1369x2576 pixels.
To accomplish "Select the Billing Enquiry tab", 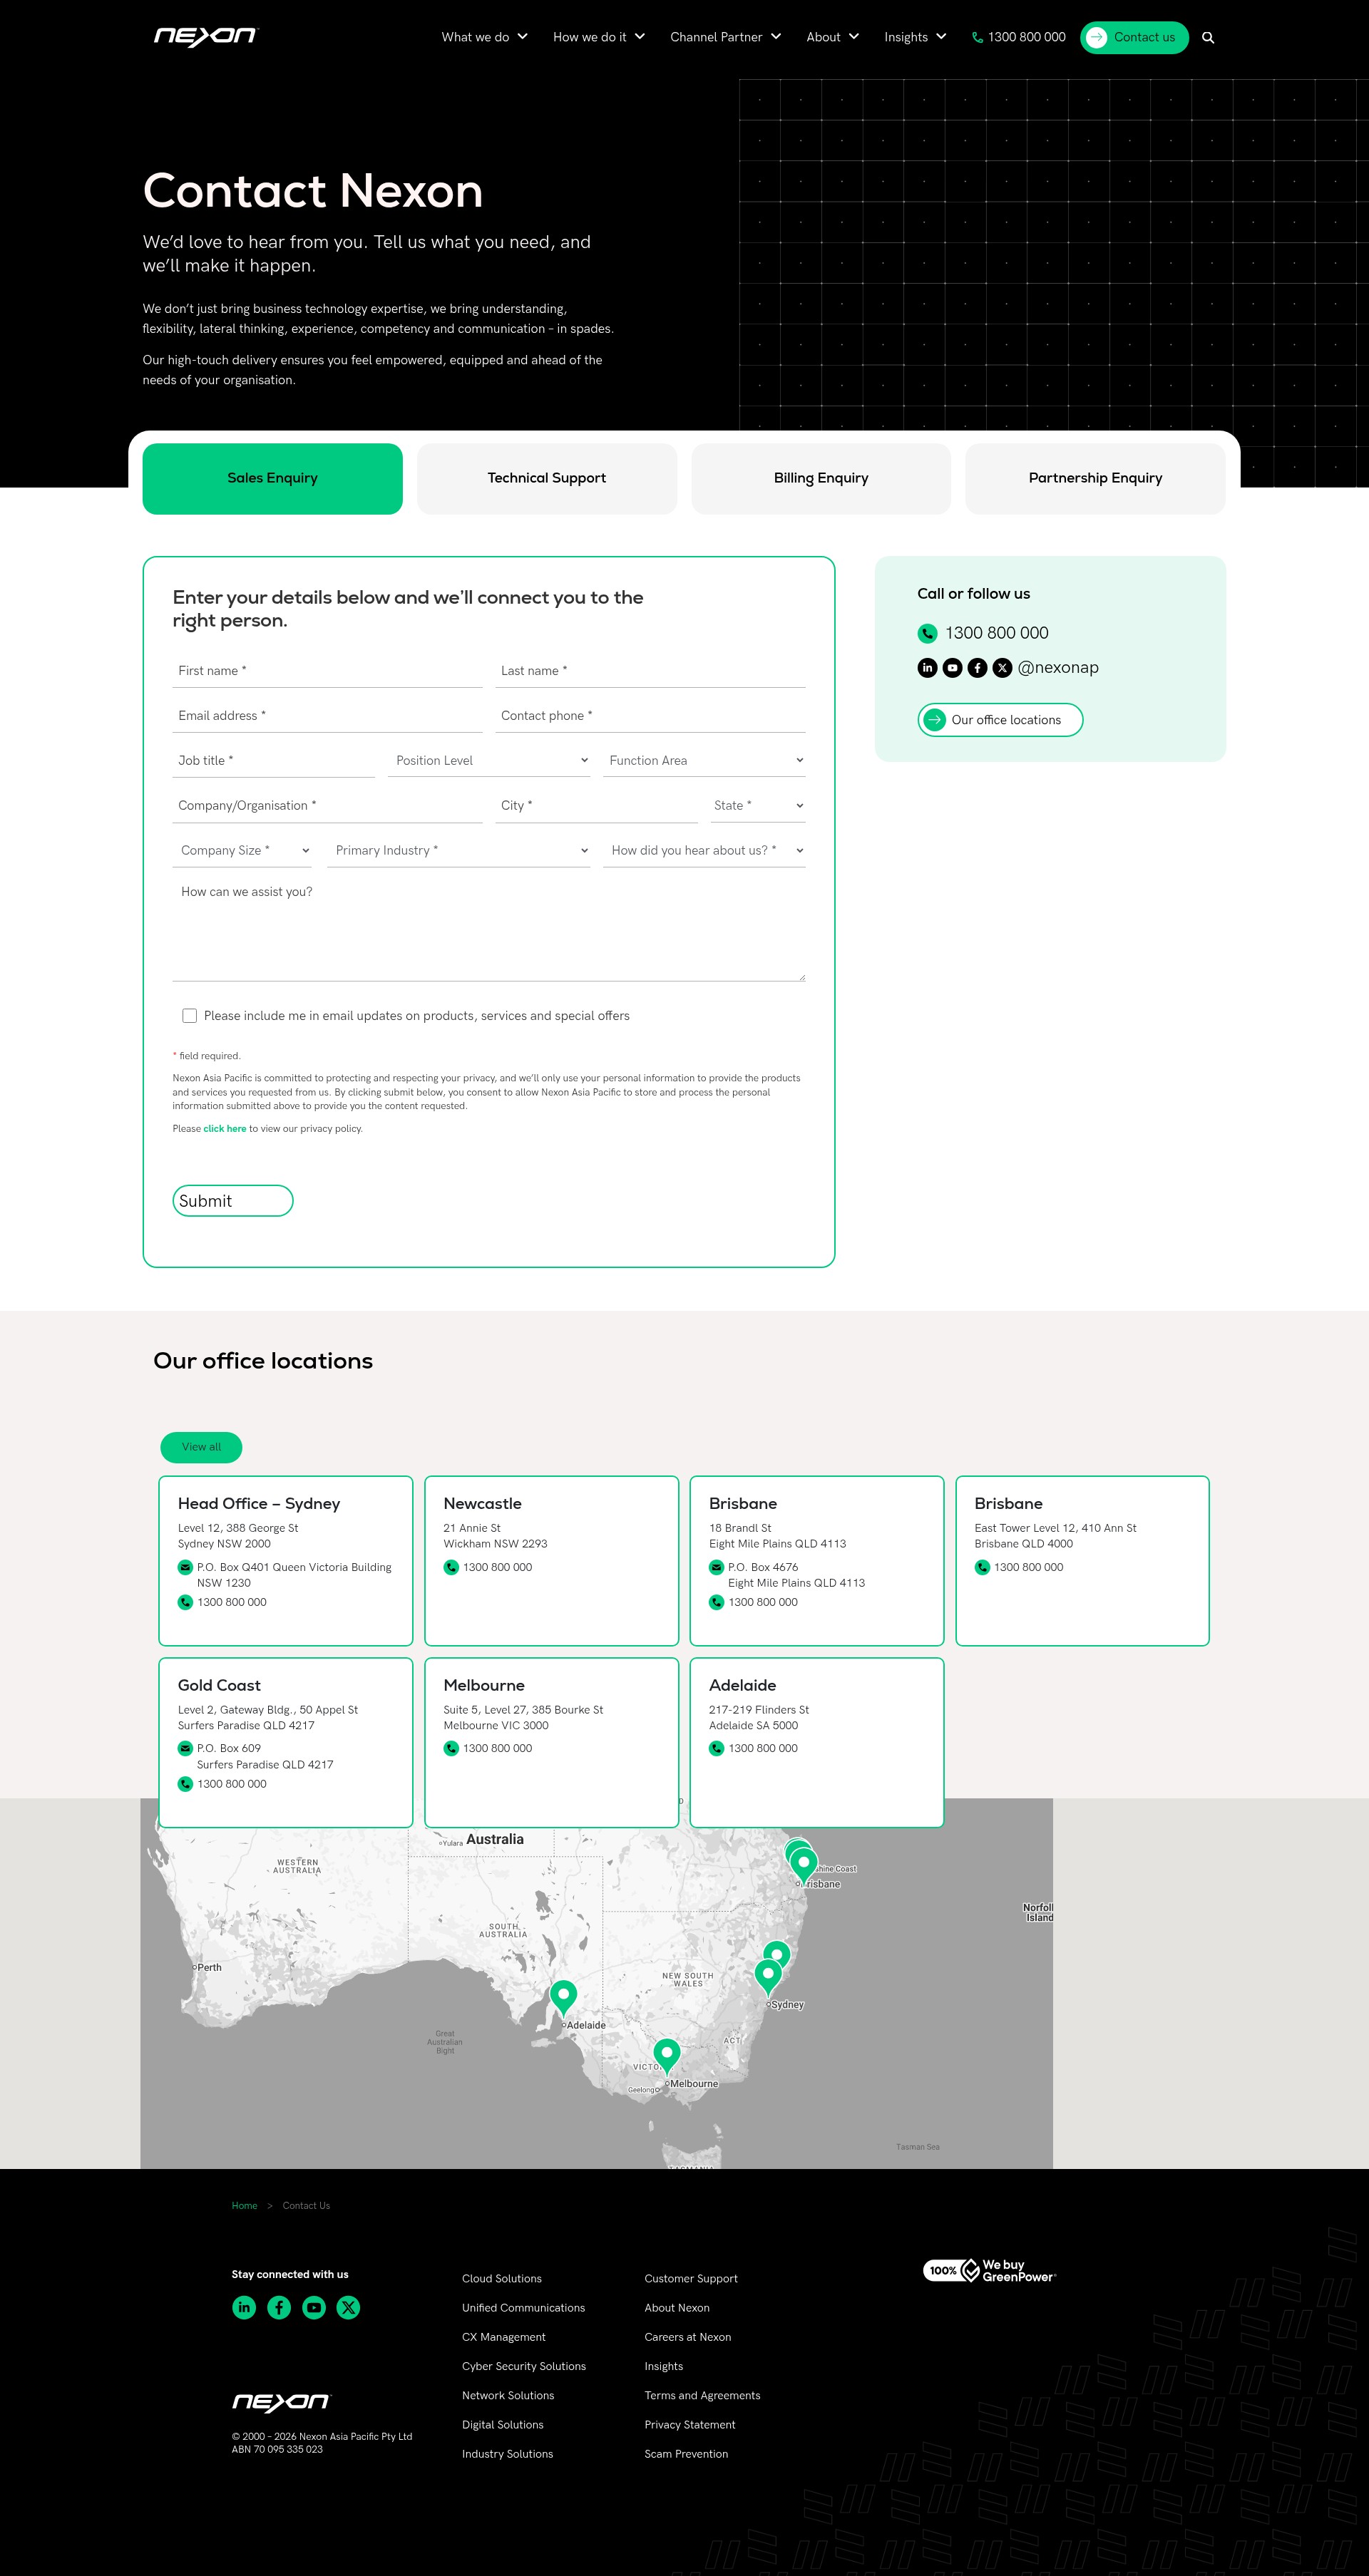I will coord(821,478).
